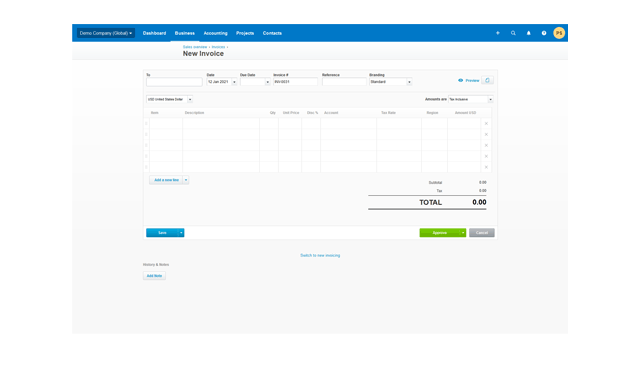Expand the Approve button dropdown arrow
Image resolution: width=640 pixels, height=376 pixels.
click(463, 233)
